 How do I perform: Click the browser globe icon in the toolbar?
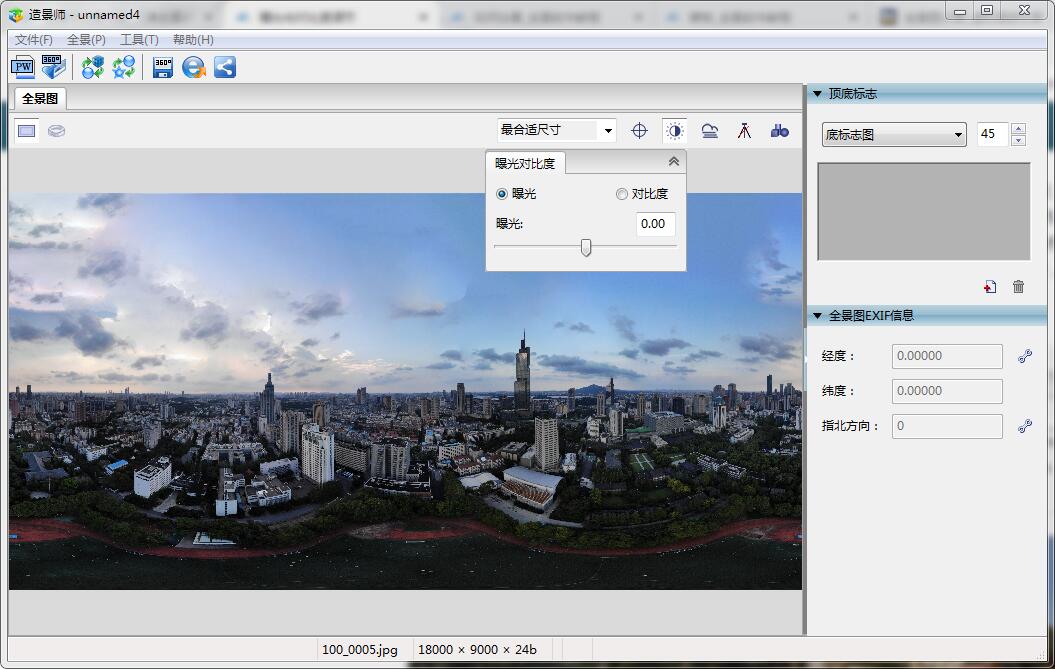pyautogui.click(x=194, y=67)
